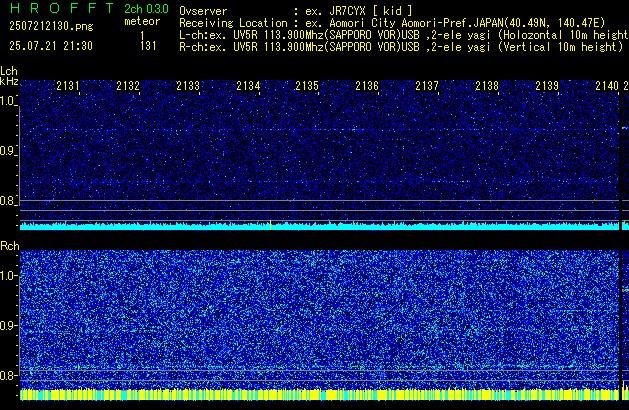Click the Lch 0.9 kHz axis label
Screen dimensions: 629x410
click(x=8, y=151)
